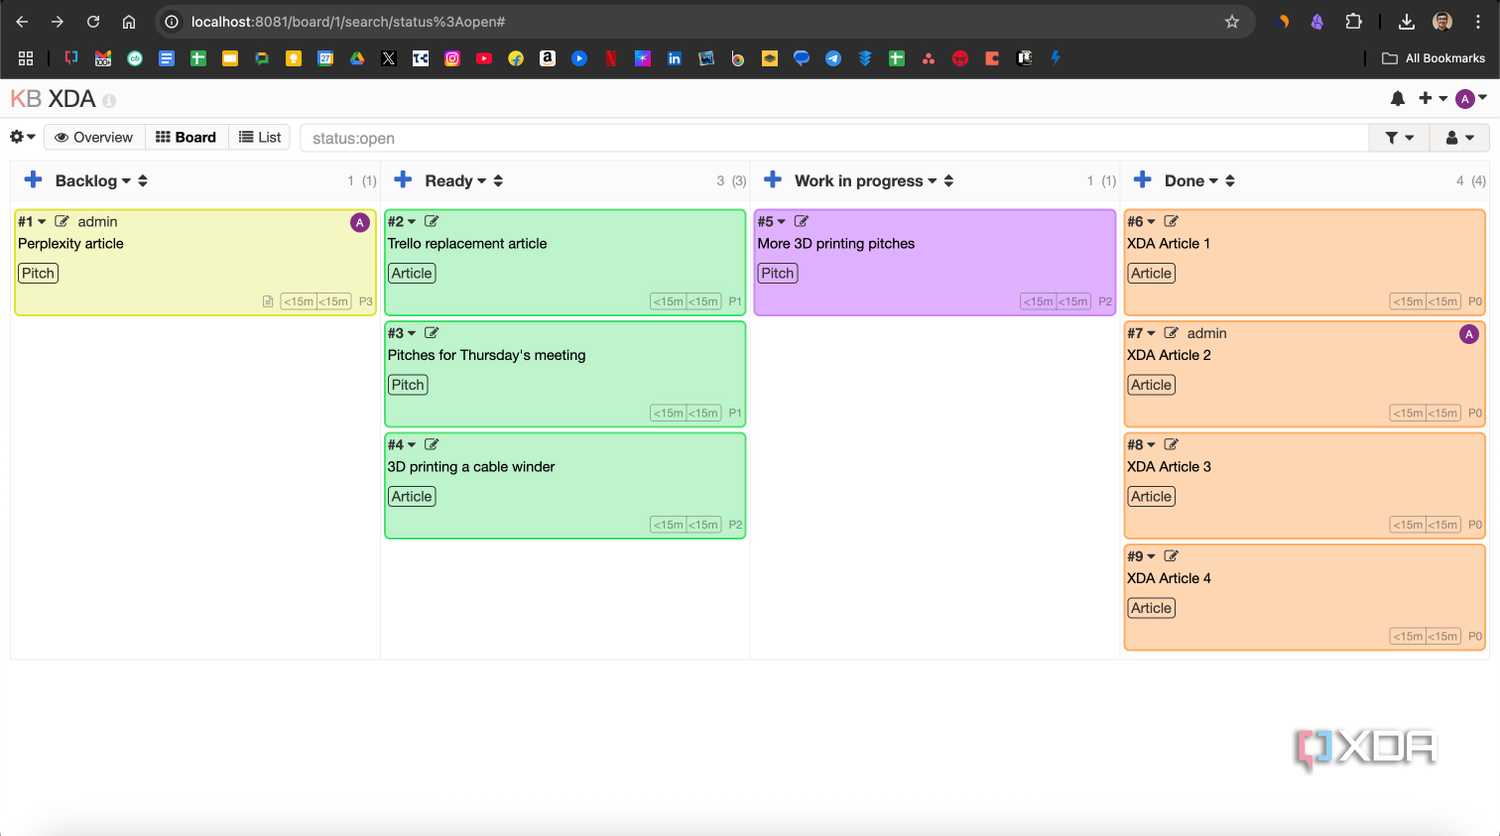Image resolution: width=1500 pixels, height=836 pixels.
Task: Open the user filter dropdown
Action: coord(1459,138)
